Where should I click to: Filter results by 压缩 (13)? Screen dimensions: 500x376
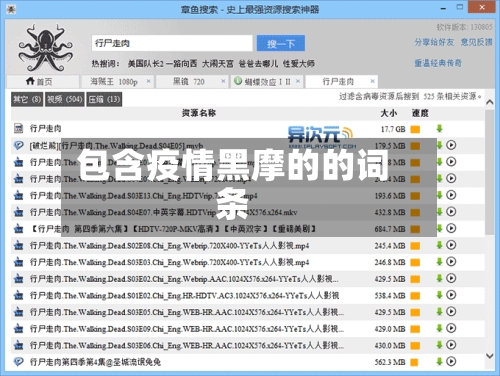tap(104, 99)
